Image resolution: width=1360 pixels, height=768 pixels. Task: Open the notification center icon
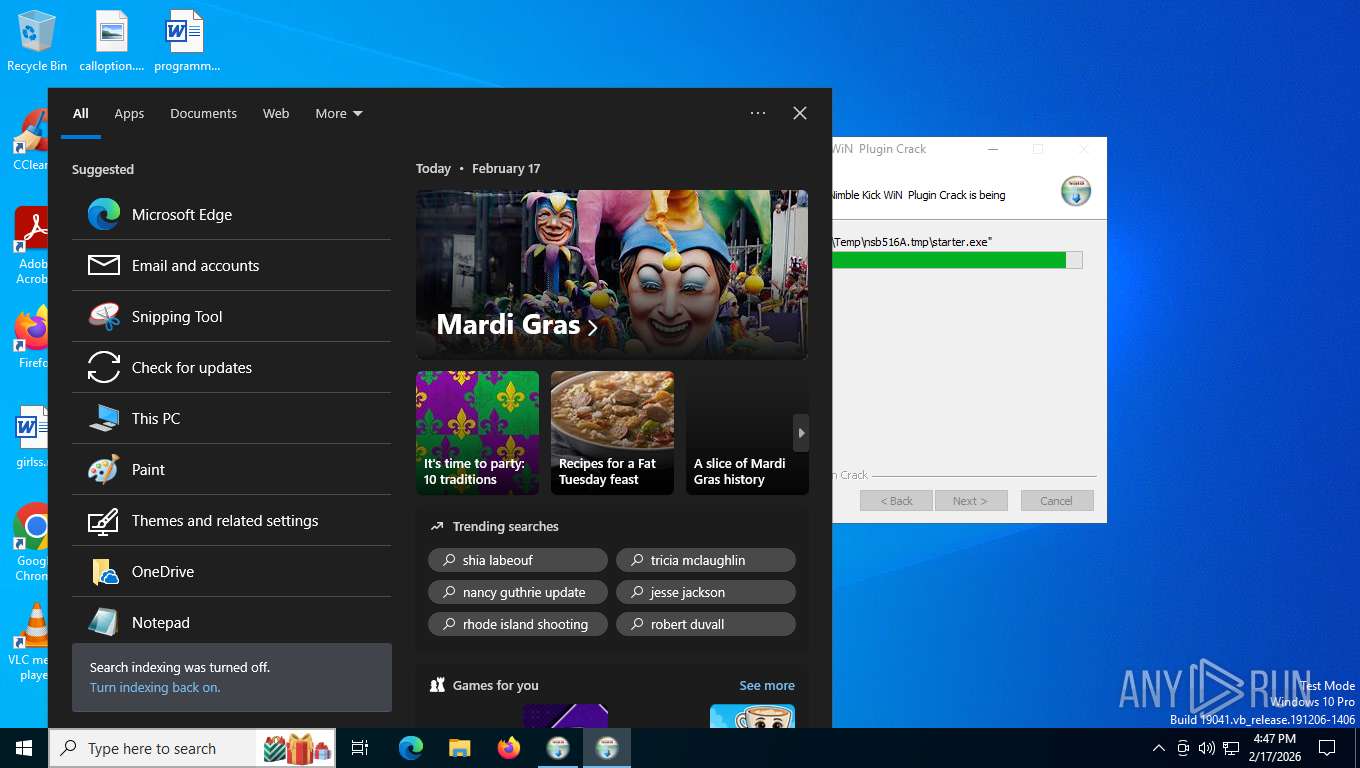coord(1327,748)
